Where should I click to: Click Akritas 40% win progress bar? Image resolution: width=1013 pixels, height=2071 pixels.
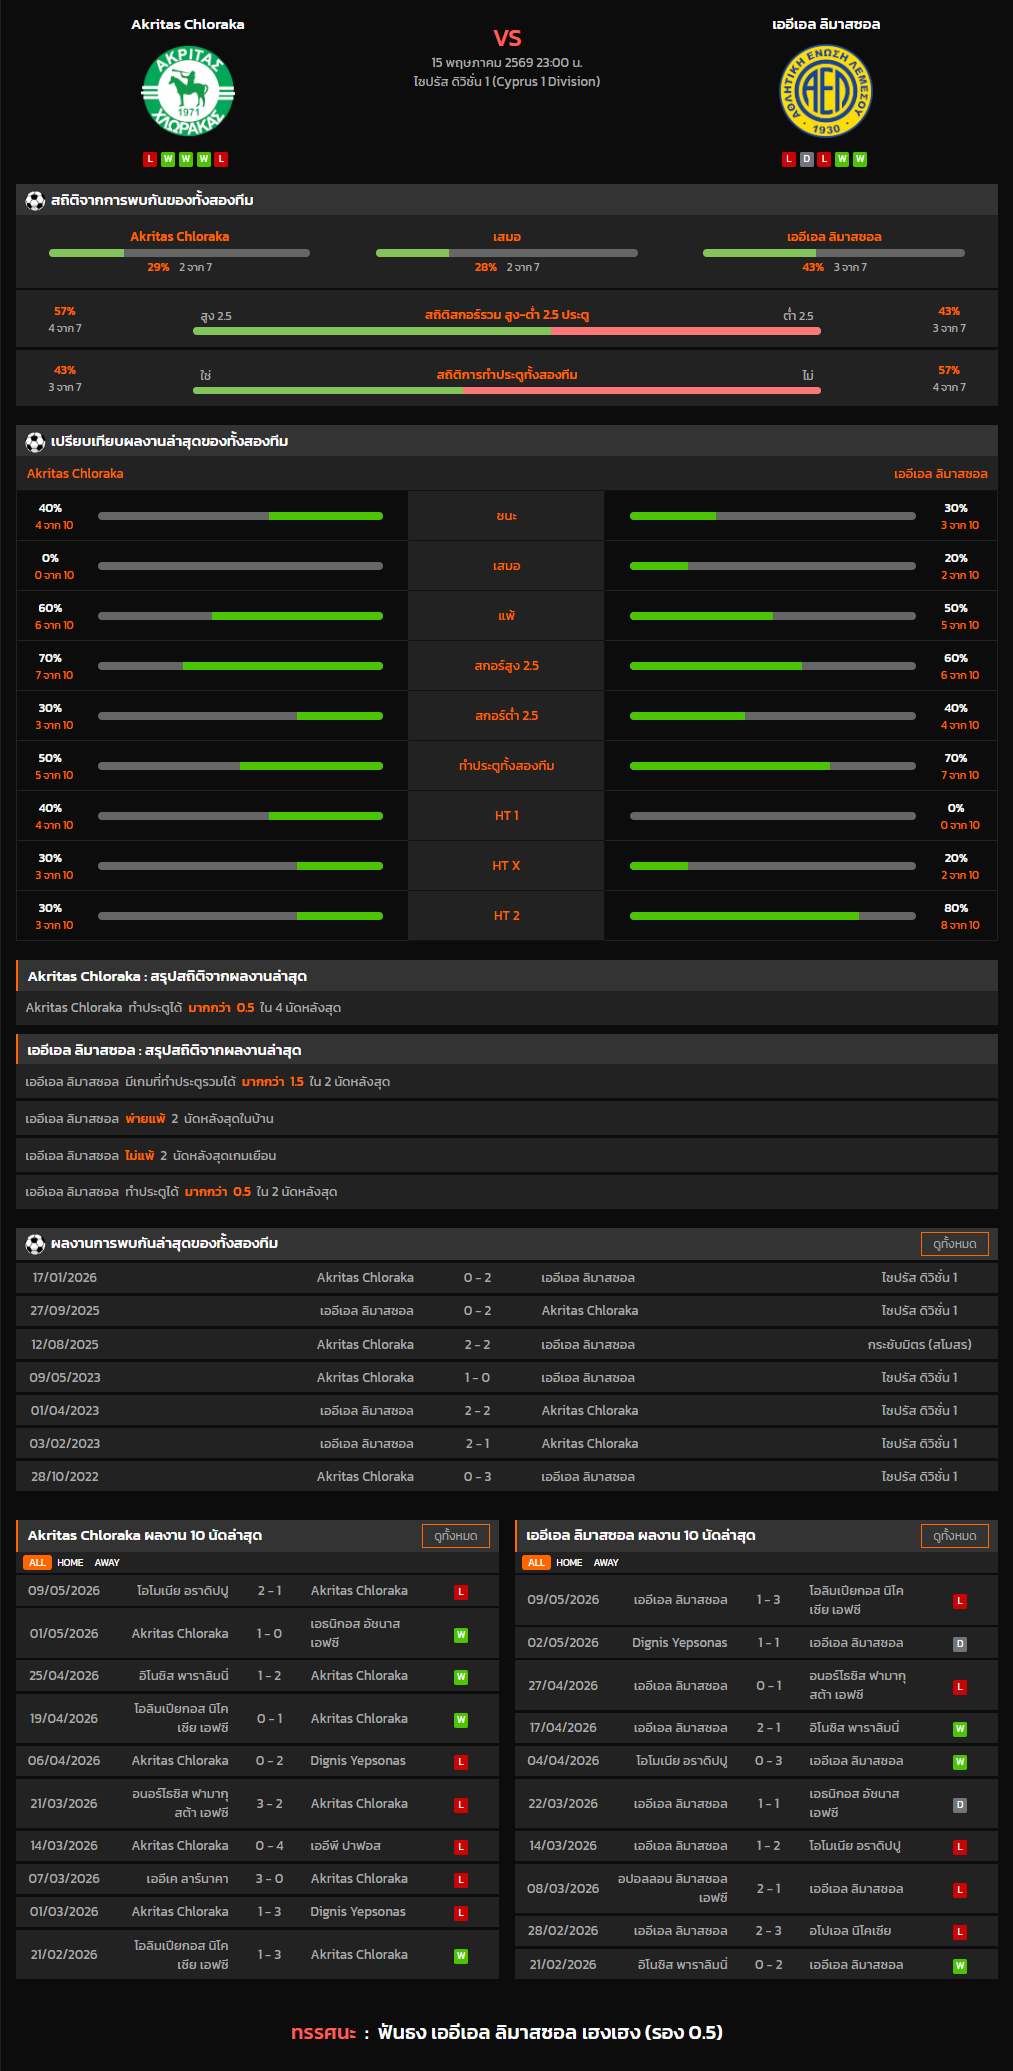240,516
